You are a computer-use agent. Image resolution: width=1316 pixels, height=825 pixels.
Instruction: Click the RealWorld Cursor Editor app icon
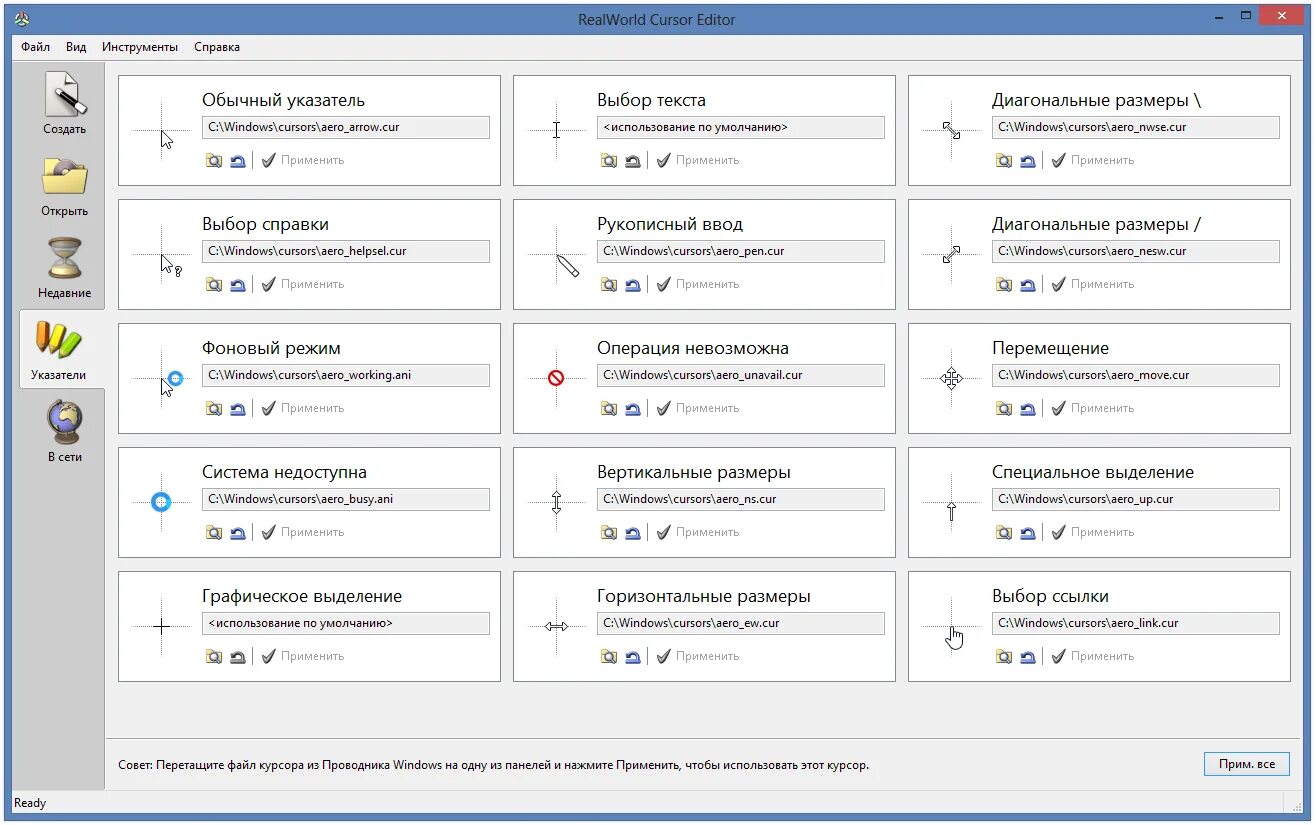pyautogui.click(x=21, y=18)
